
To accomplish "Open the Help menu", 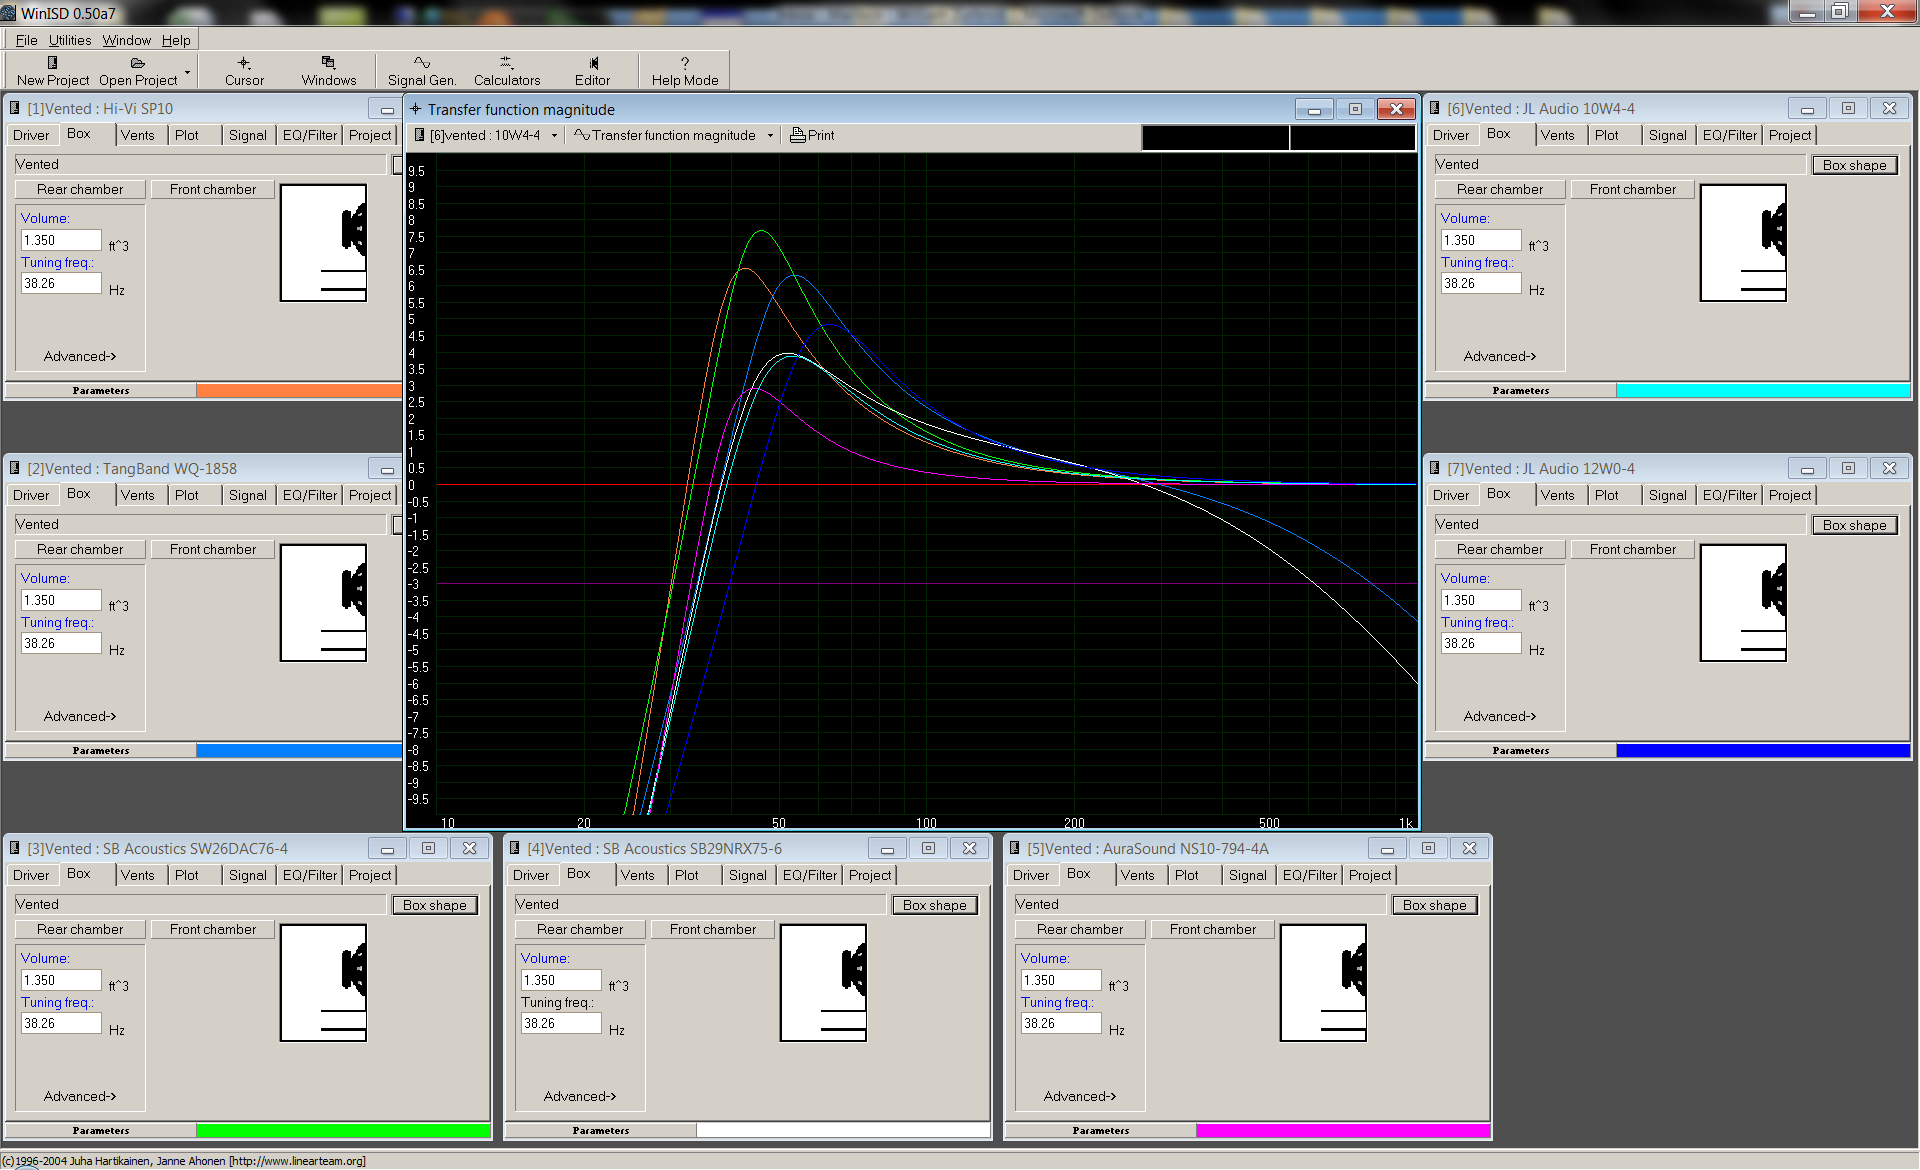I will tap(176, 40).
